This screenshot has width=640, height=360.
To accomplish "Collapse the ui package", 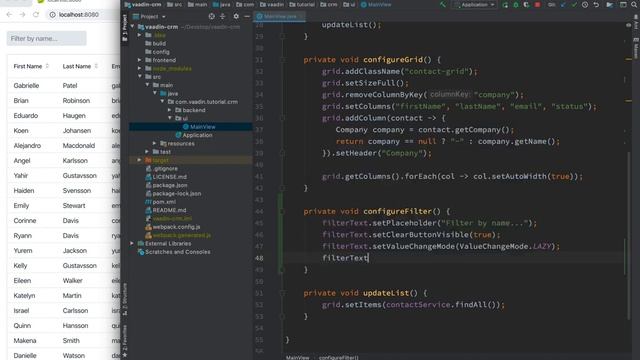I will tap(170, 118).
